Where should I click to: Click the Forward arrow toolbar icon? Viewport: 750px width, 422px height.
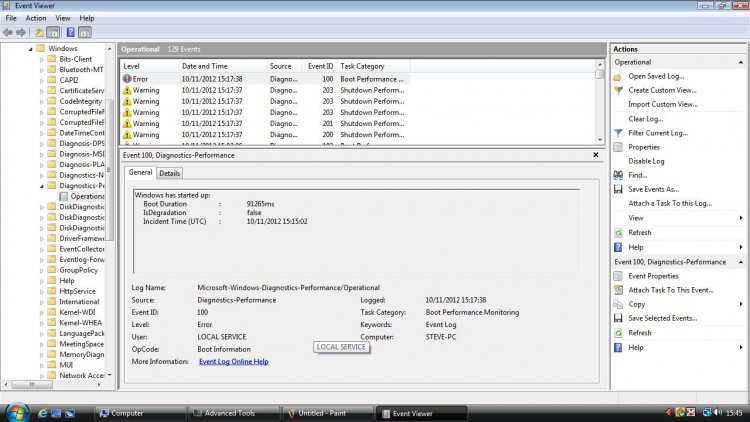21,33
